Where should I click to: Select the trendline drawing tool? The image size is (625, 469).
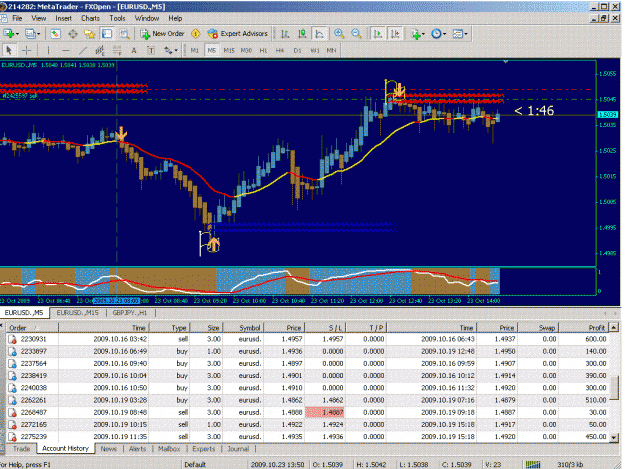tap(83, 50)
